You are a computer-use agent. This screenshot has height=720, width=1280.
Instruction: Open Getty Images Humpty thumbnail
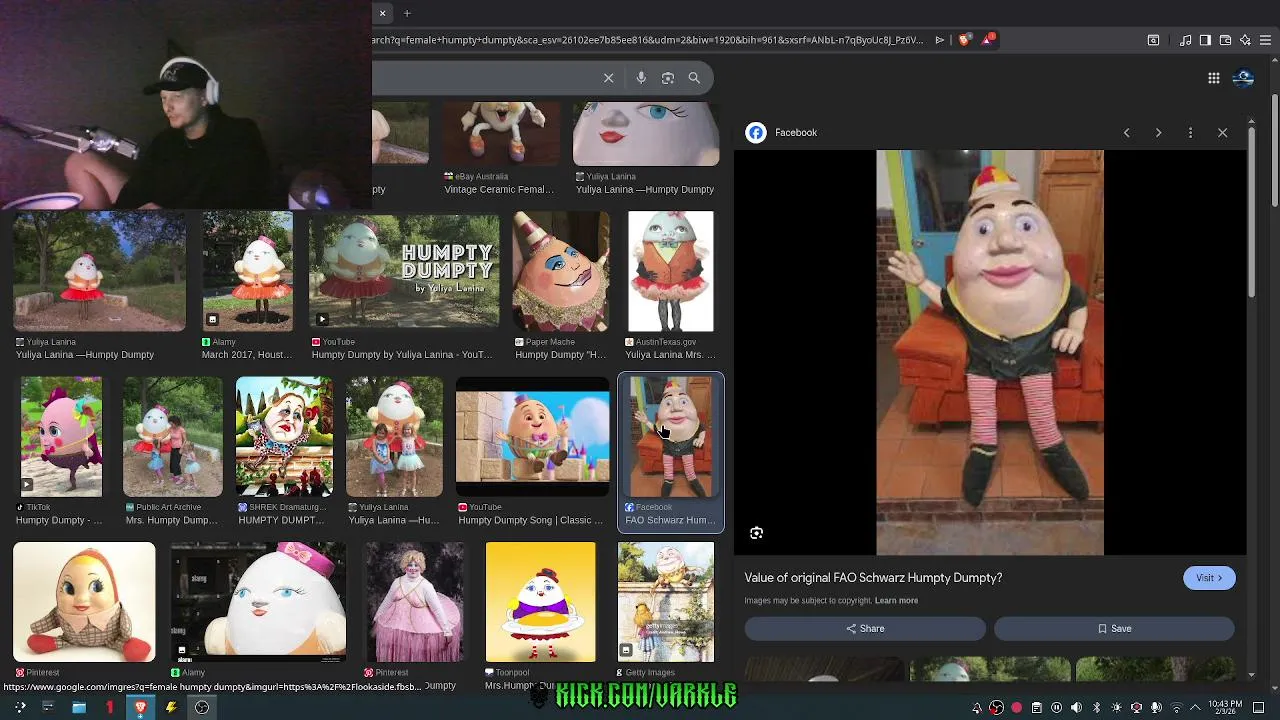(666, 602)
